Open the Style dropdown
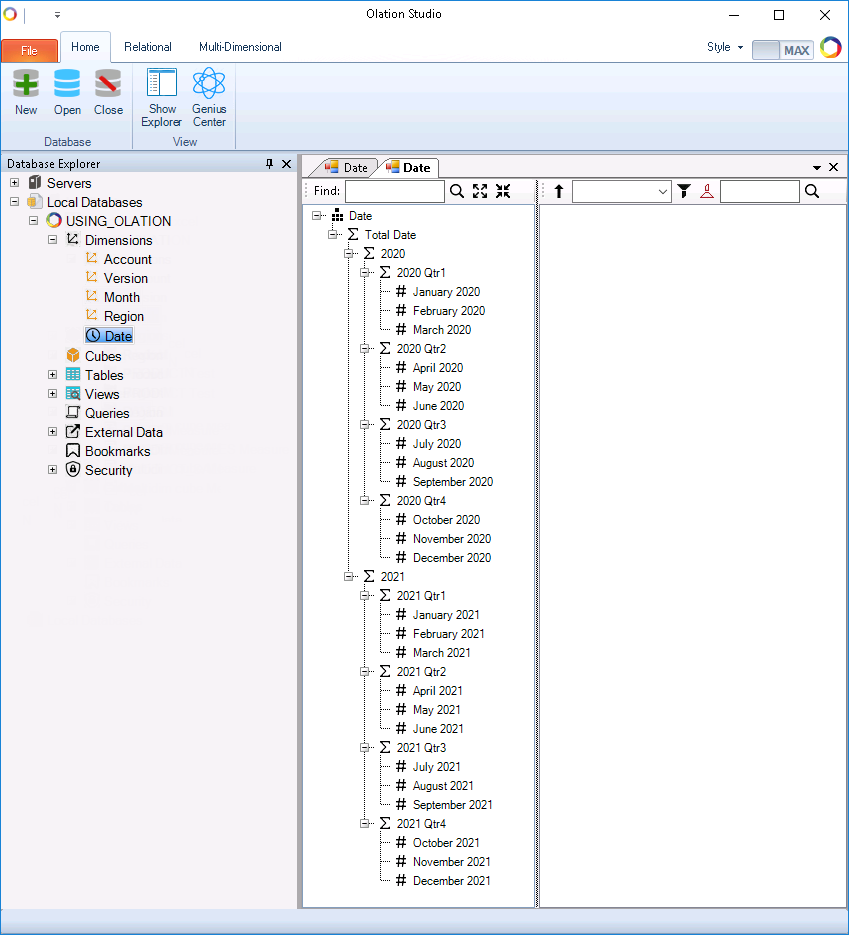 pos(724,47)
